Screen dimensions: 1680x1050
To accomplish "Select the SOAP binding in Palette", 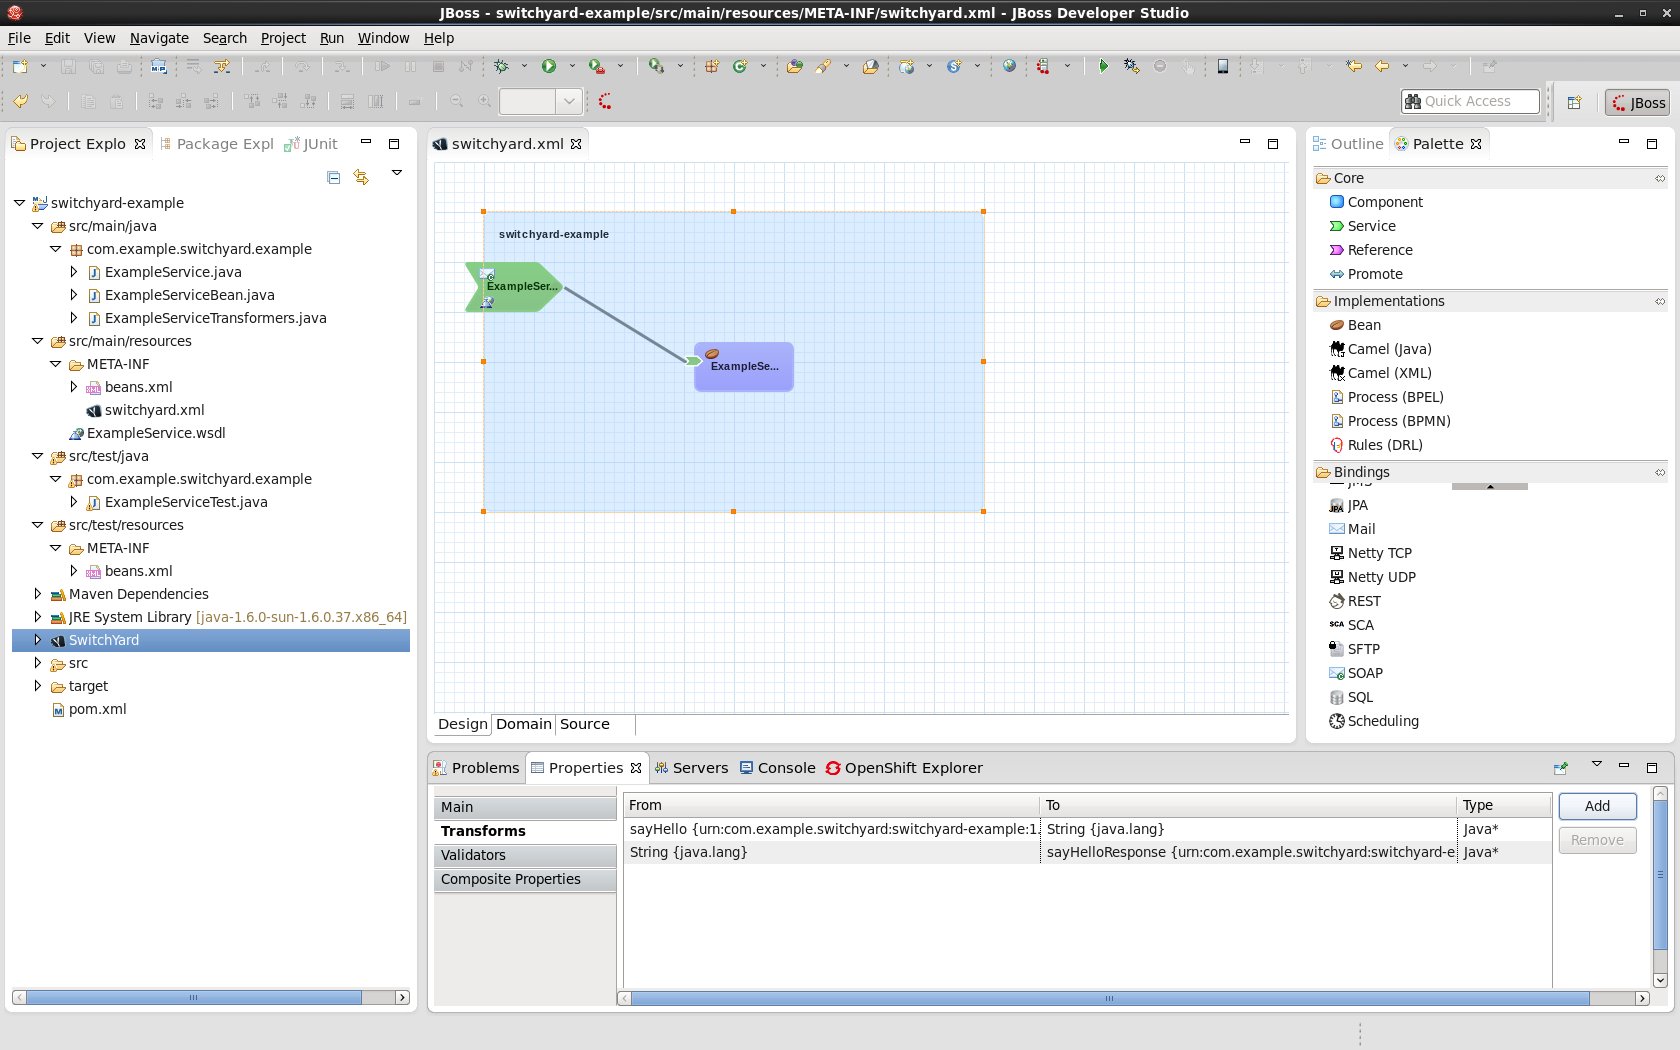I will coord(1356,673).
